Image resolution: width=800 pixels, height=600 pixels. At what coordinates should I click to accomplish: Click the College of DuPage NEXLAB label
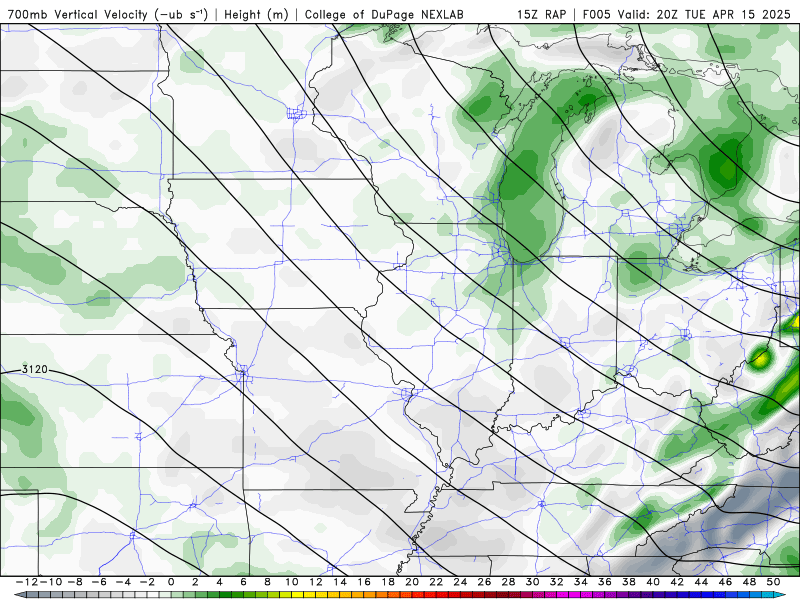click(x=384, y=14)
